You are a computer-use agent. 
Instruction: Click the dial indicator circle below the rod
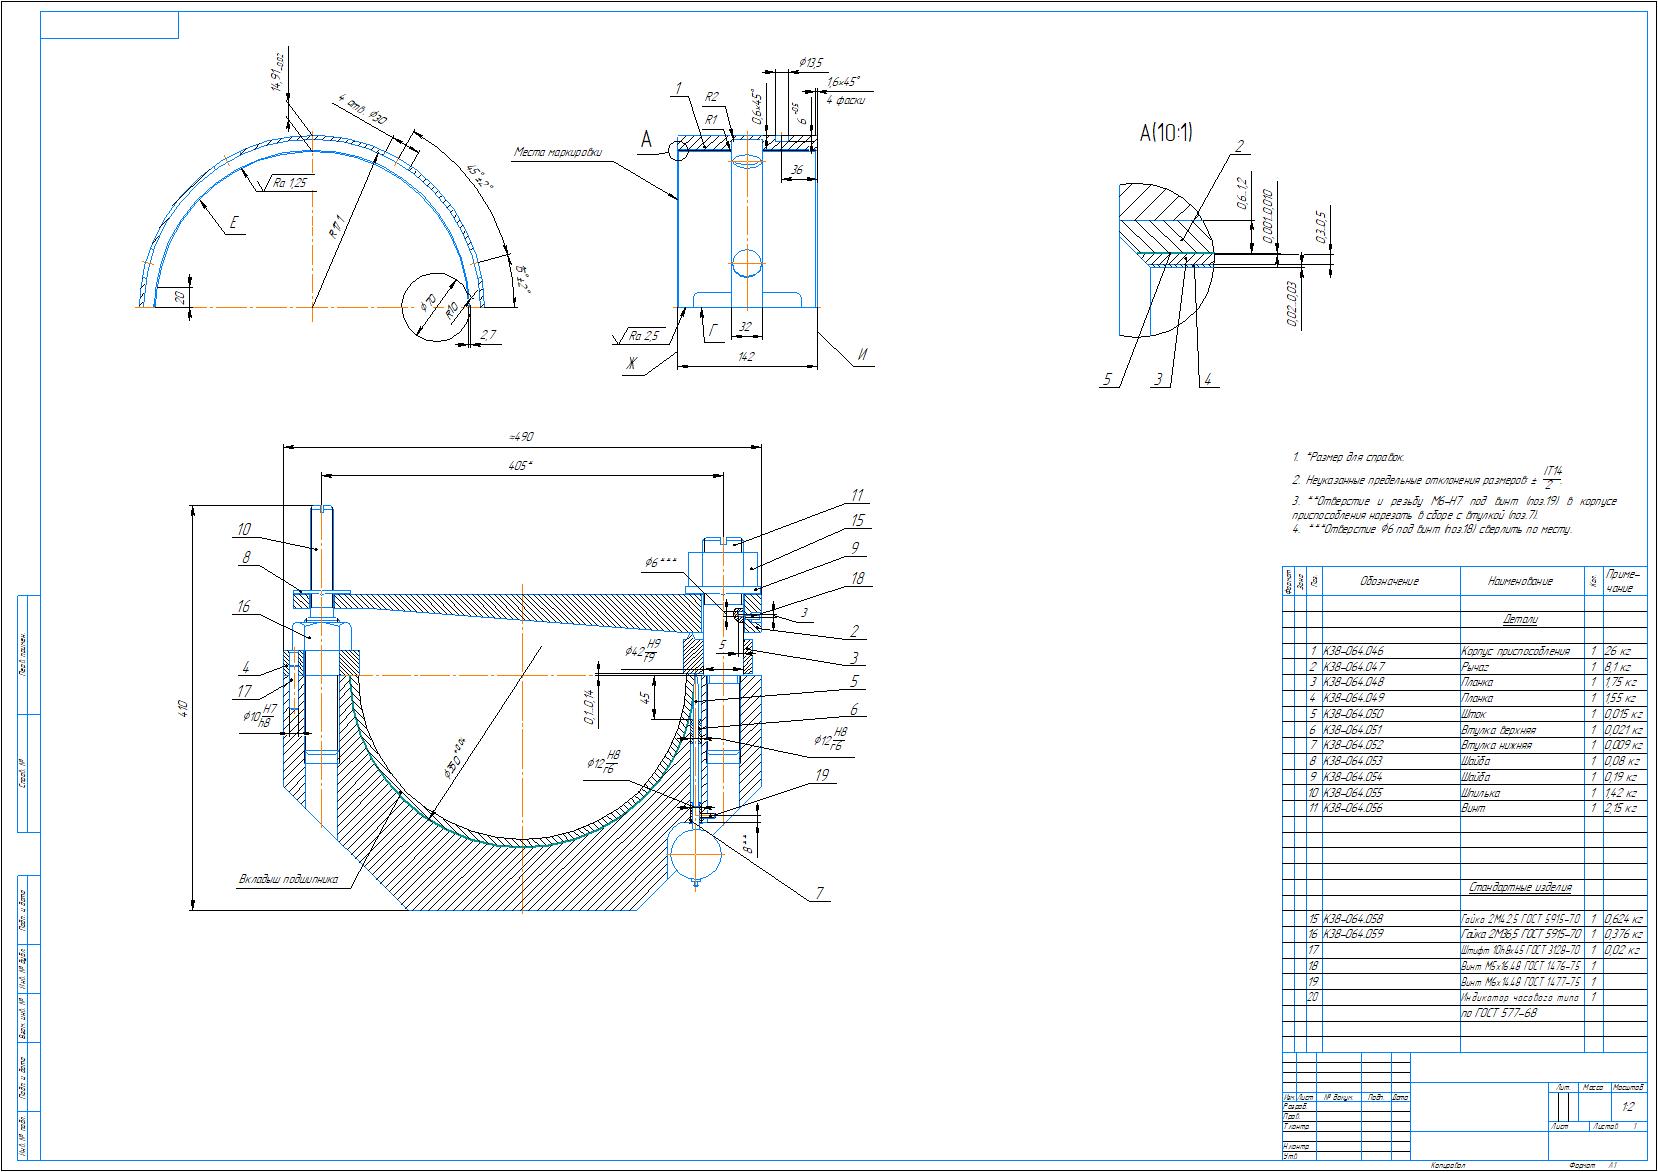click(696, 850)
